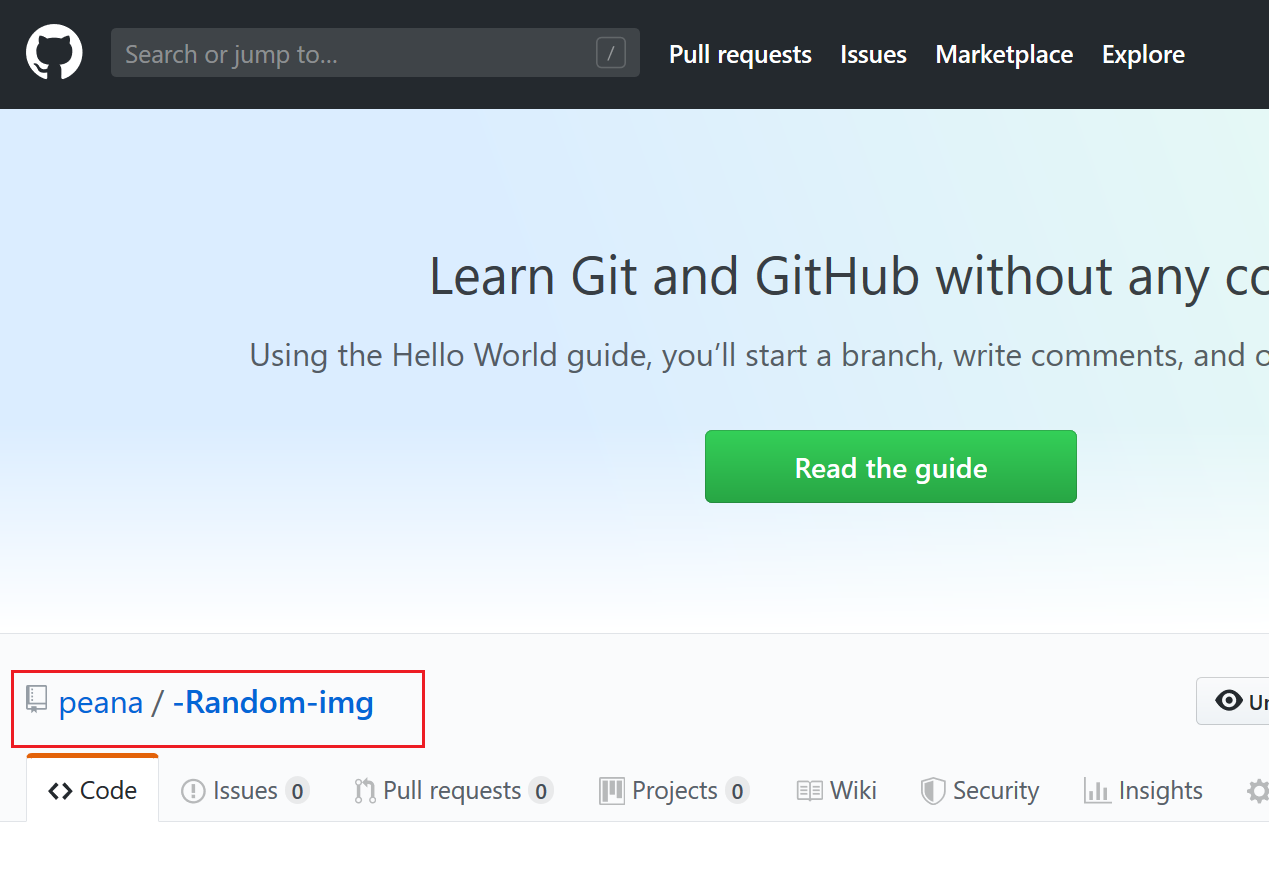Open the repository Pull requests tab
This screenshot has height=872, width=1269.
(453, 790)
